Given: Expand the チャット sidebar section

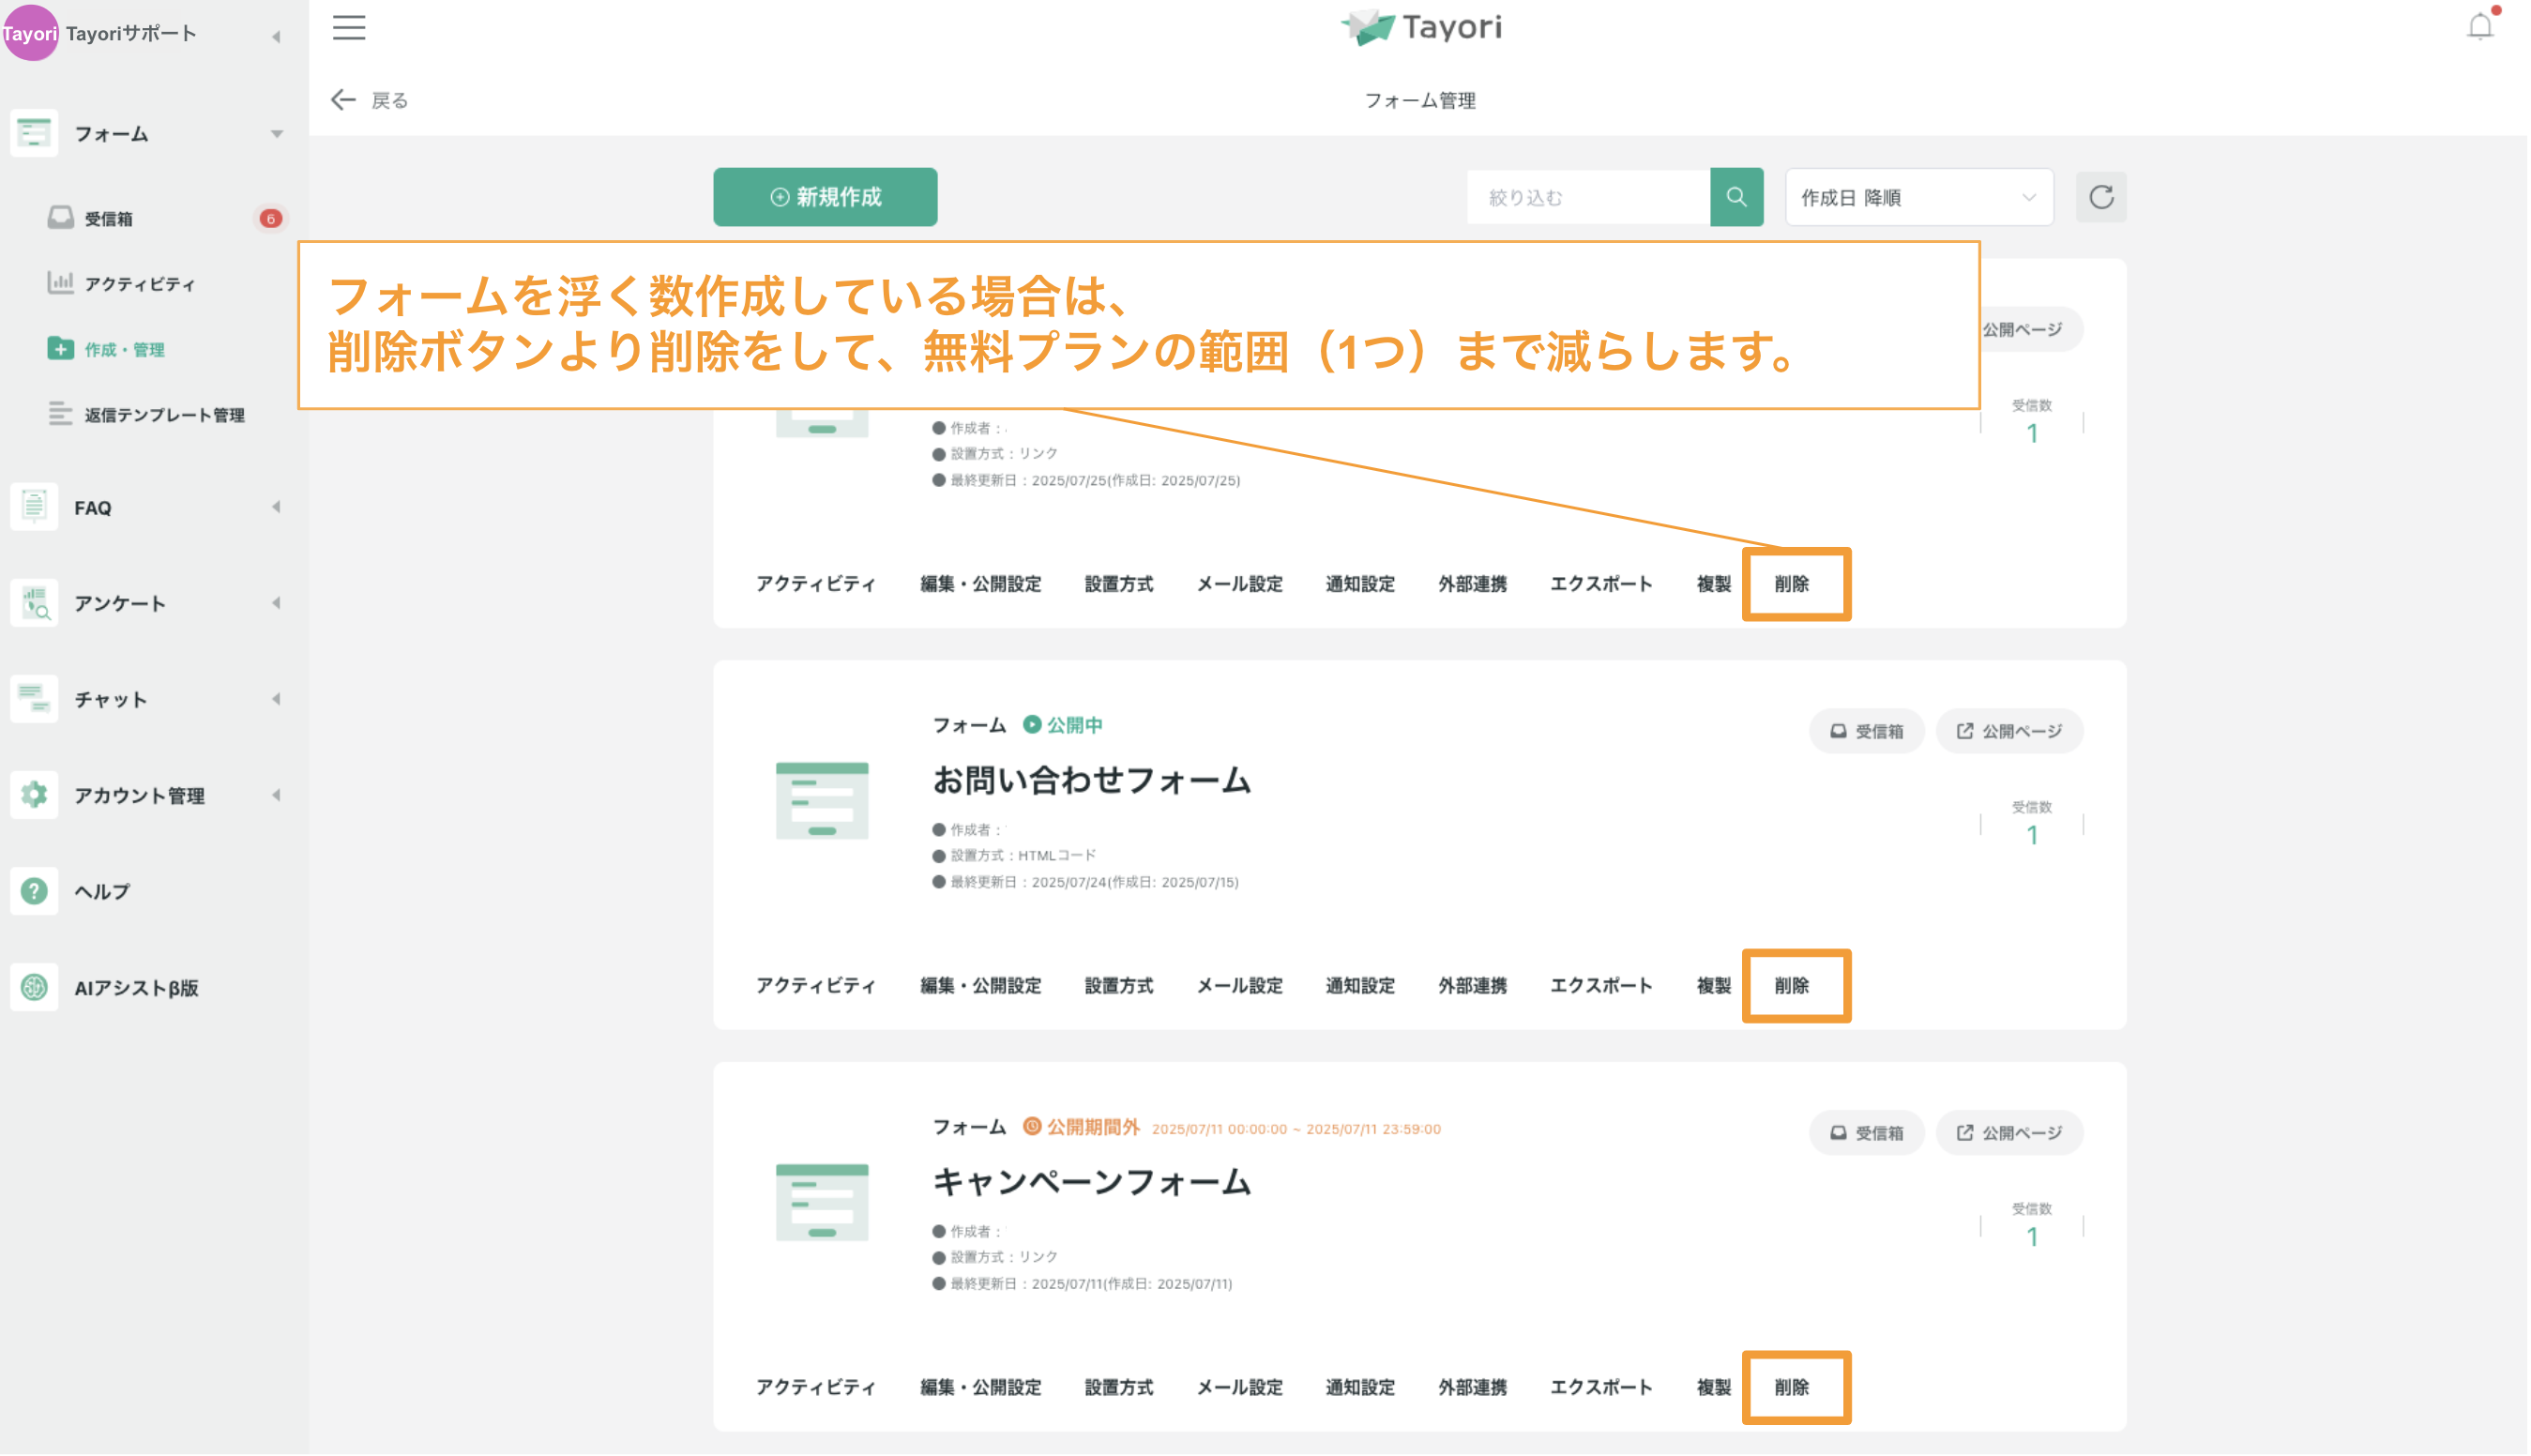Looking at the screenshot, I should (x=277, y=699).
